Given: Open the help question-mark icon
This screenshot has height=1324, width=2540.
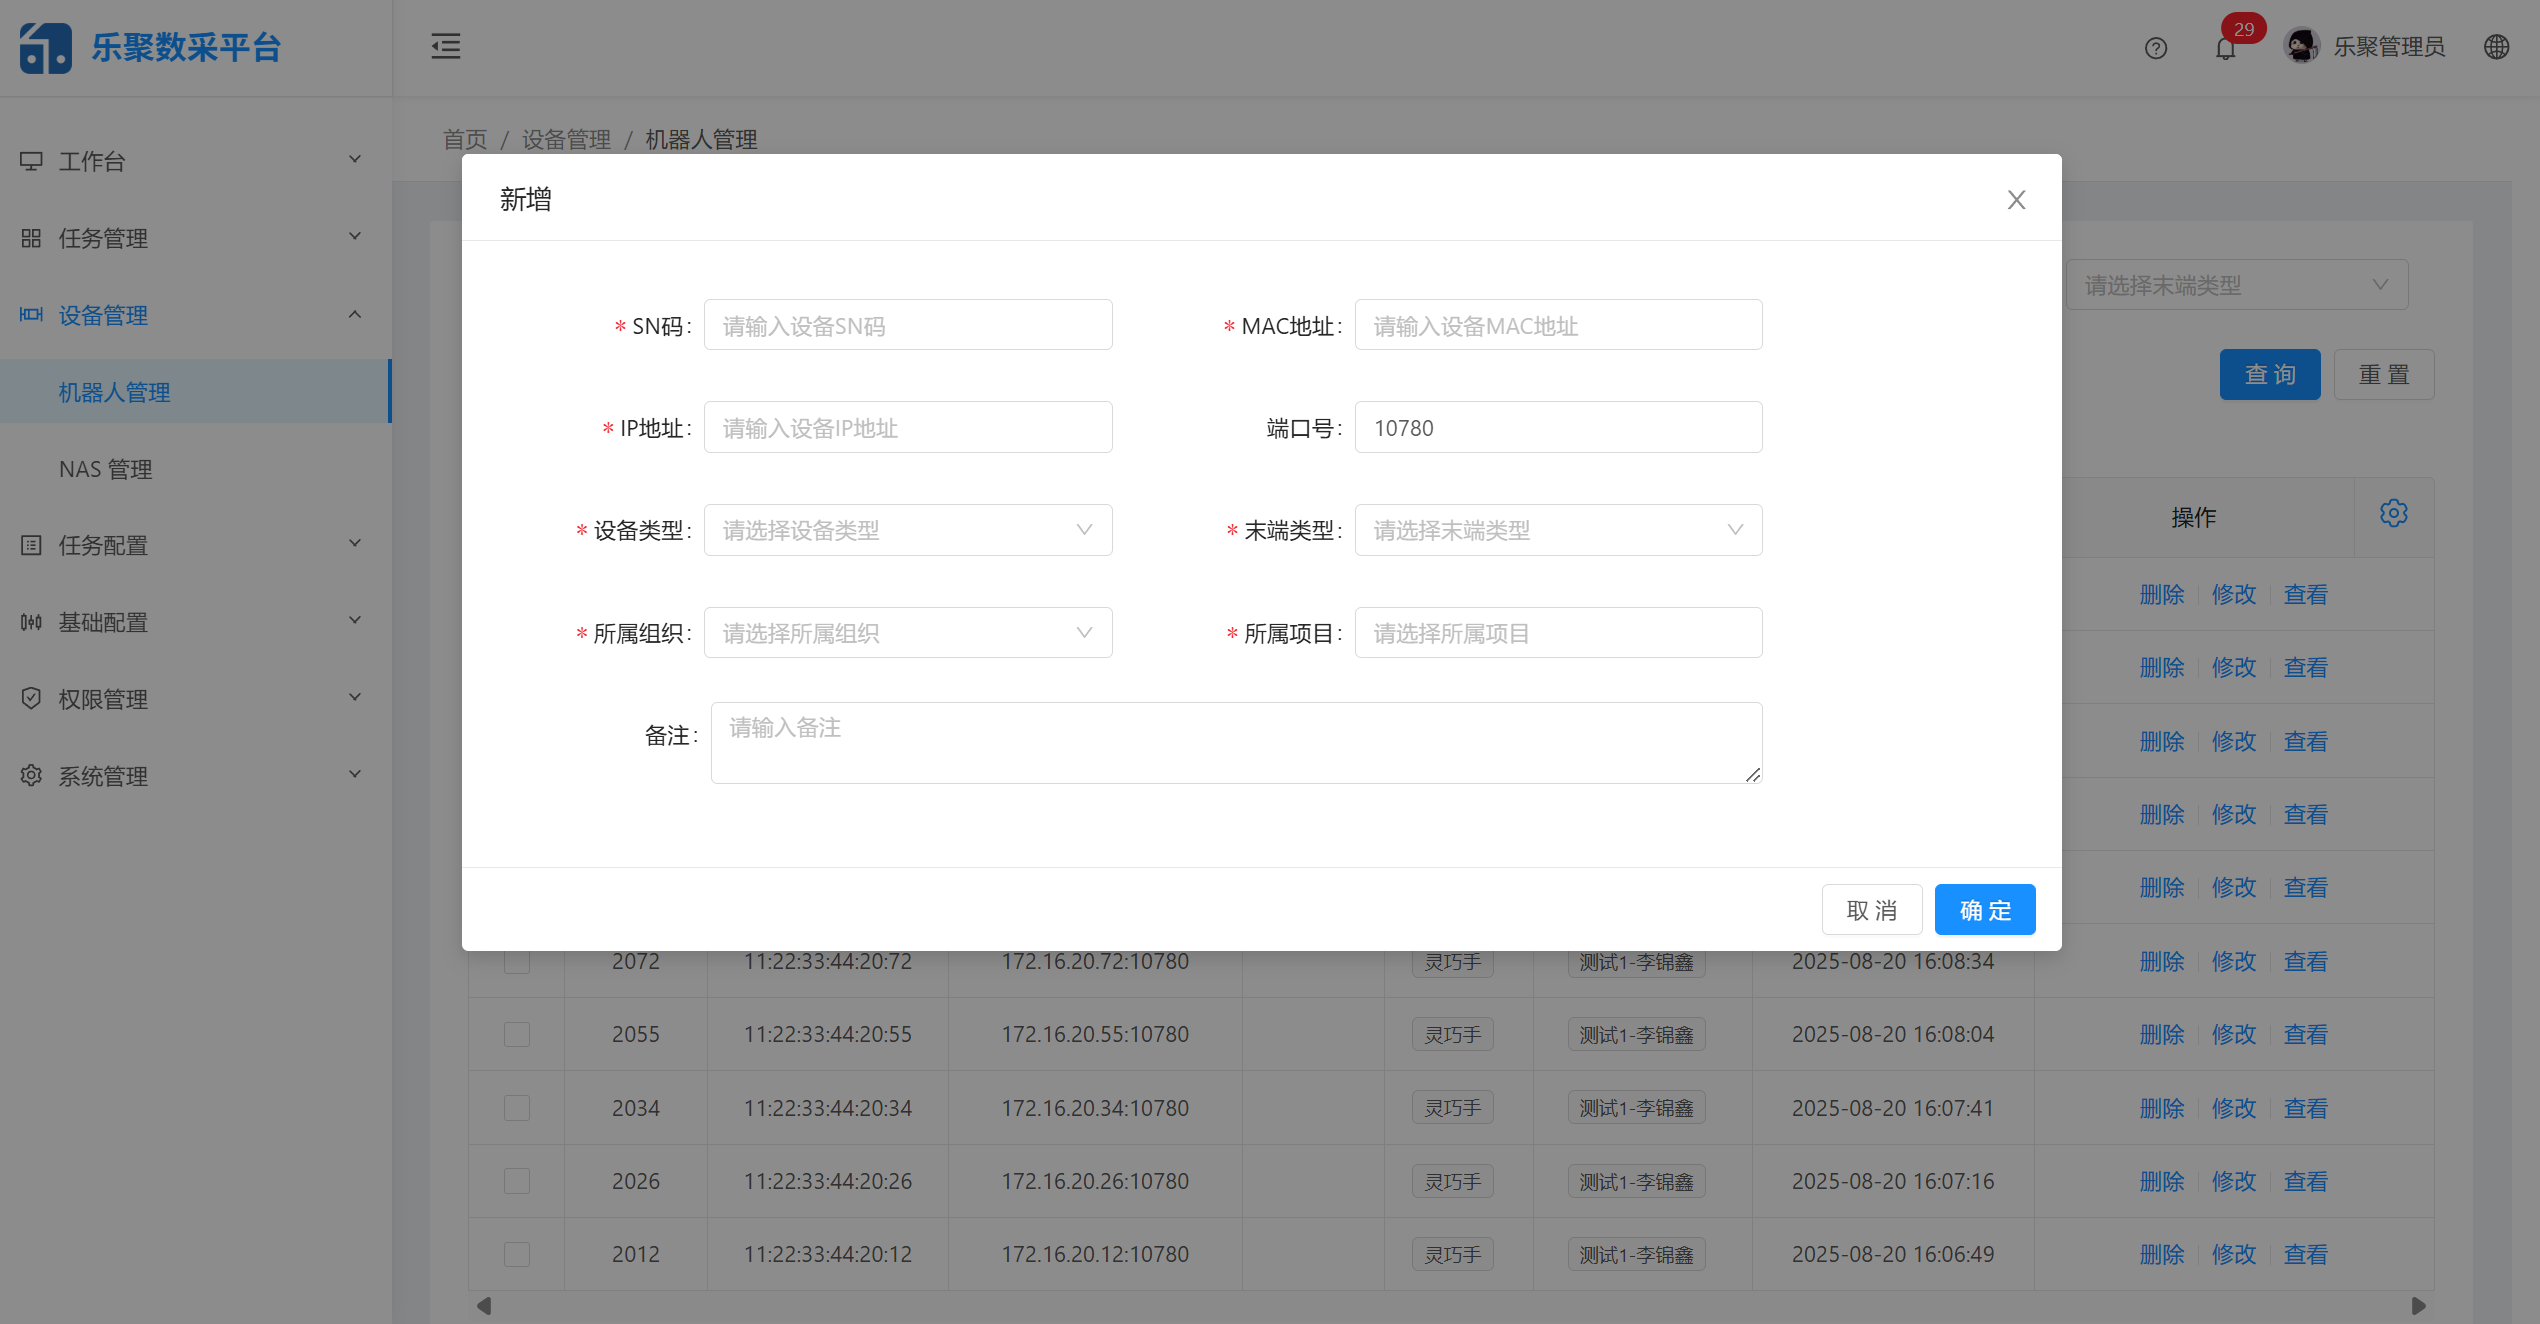Looking at the screenshot, I should [x=2156, y=48].
